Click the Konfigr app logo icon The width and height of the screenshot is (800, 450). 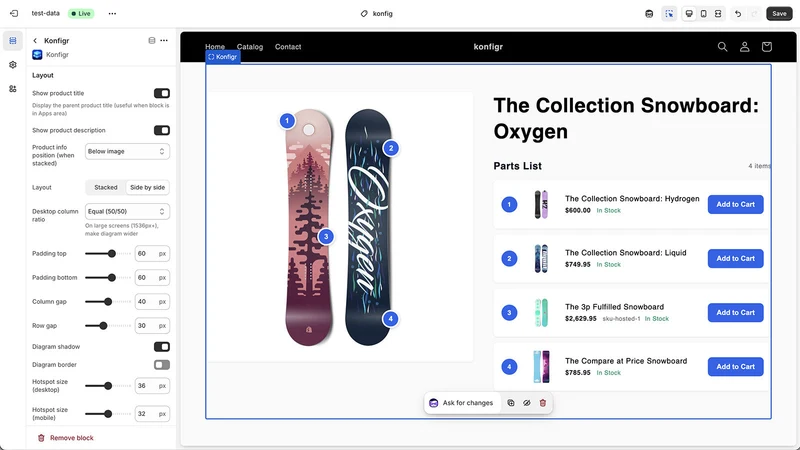pos(37,55)
